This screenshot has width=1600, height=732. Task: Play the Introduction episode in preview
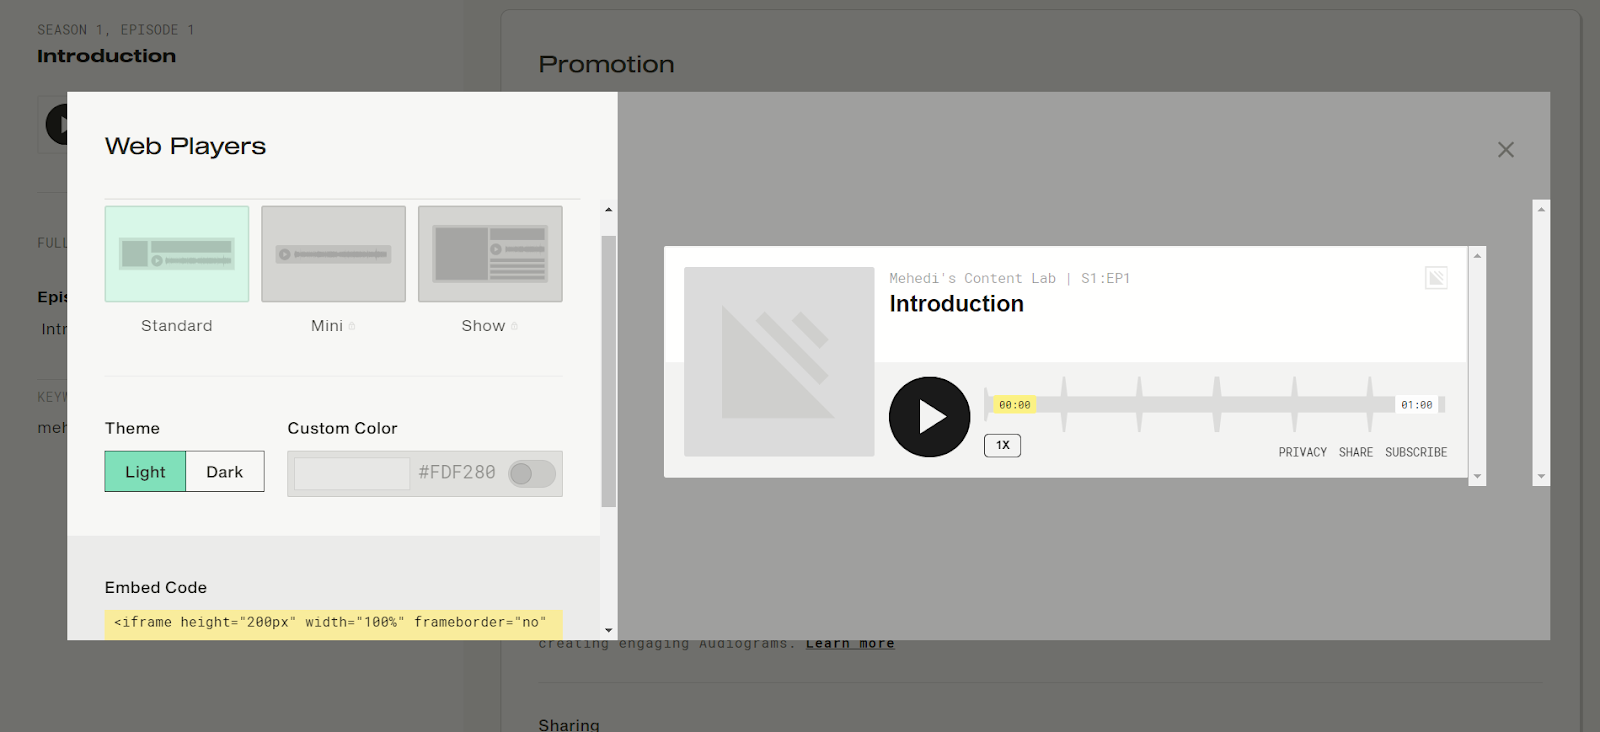930,417
